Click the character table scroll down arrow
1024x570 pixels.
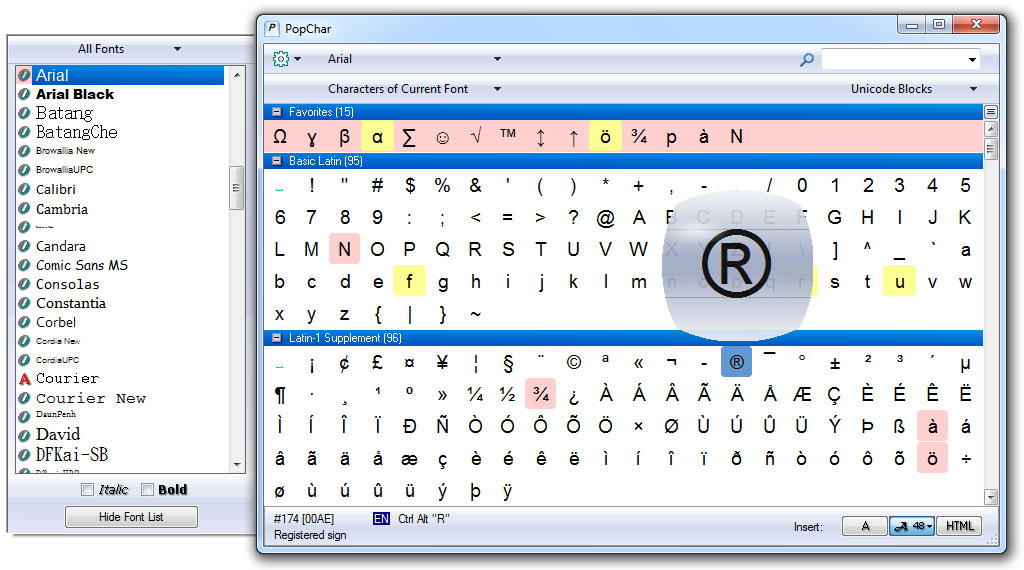click(991, 498)
